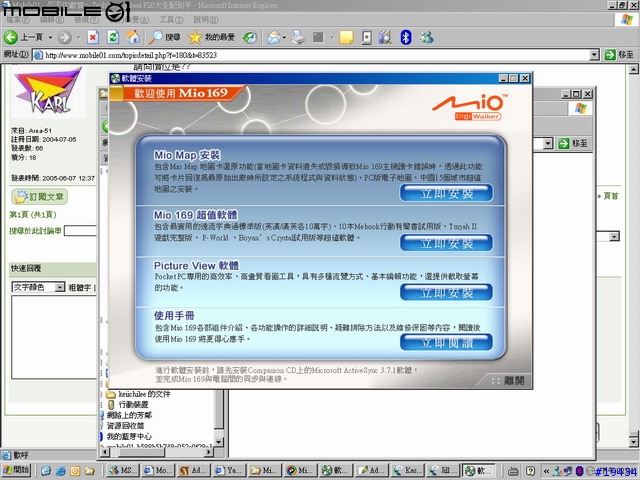The height and width of the screenshot is (480, 640).
Task: Stop page loading with red X icon
Action: click(x=93, y=38)
